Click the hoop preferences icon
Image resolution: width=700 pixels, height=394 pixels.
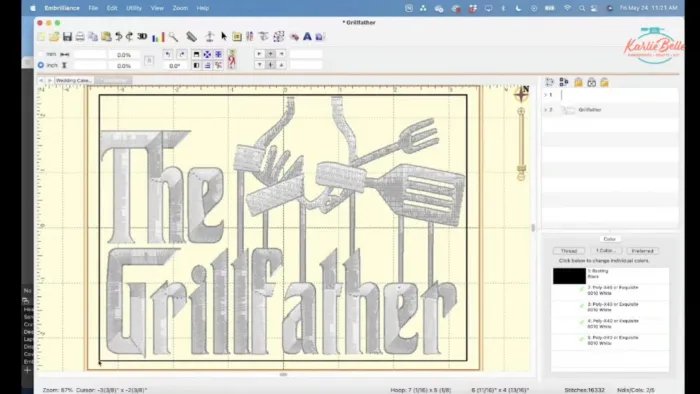tap(237, 37)
